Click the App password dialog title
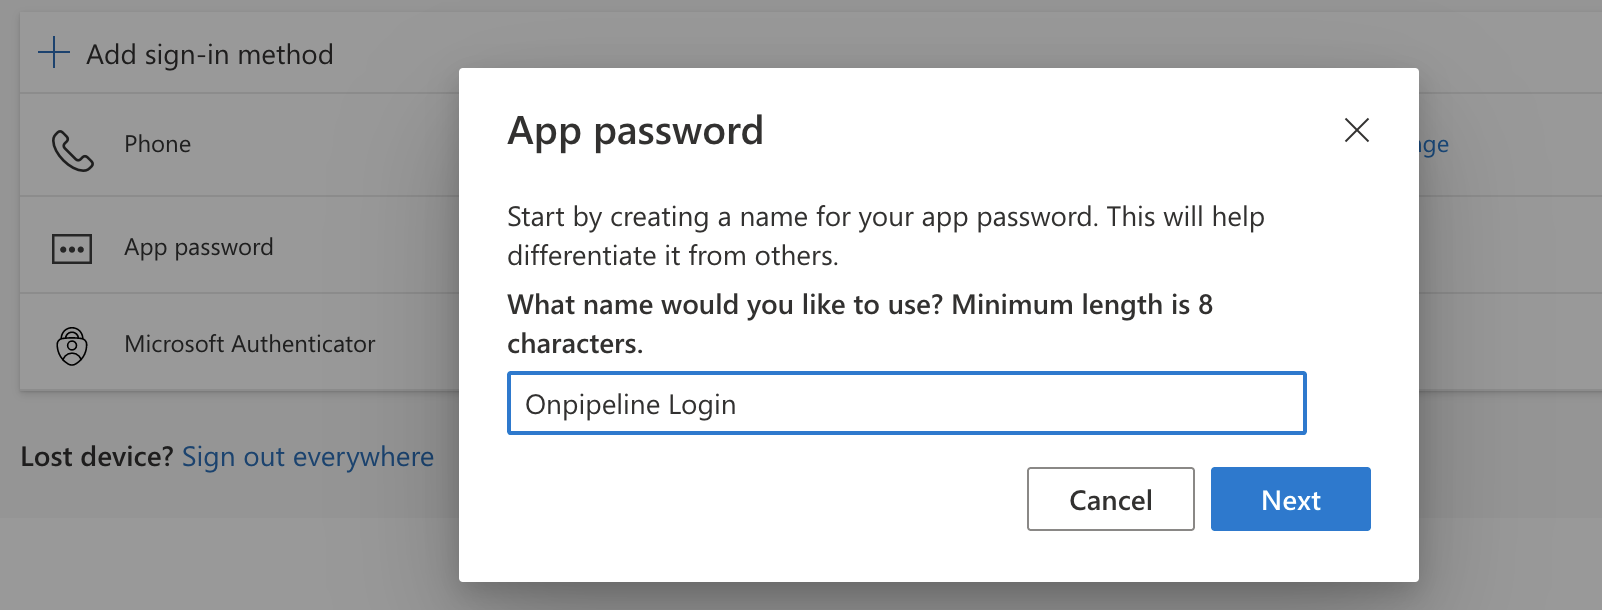The image size is (1602, 610). point(636,129)
